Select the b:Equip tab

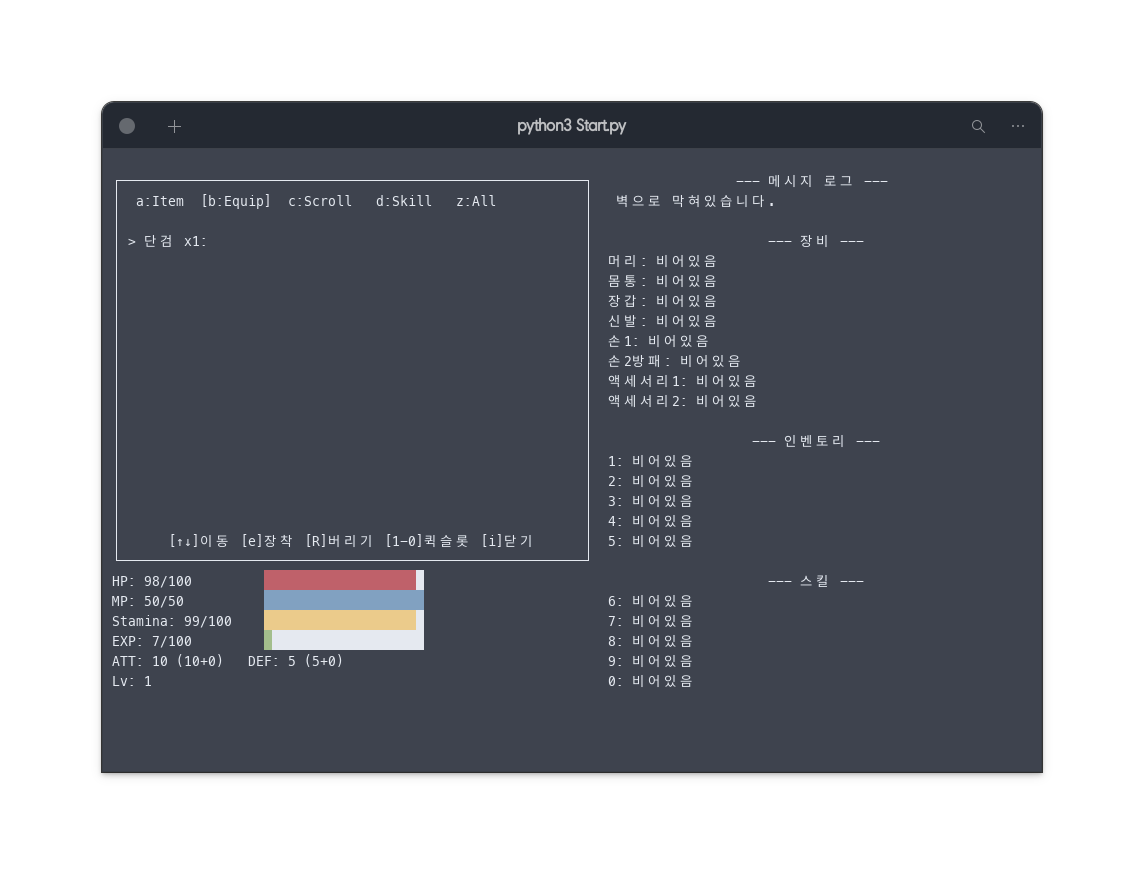tap(236, 201)
